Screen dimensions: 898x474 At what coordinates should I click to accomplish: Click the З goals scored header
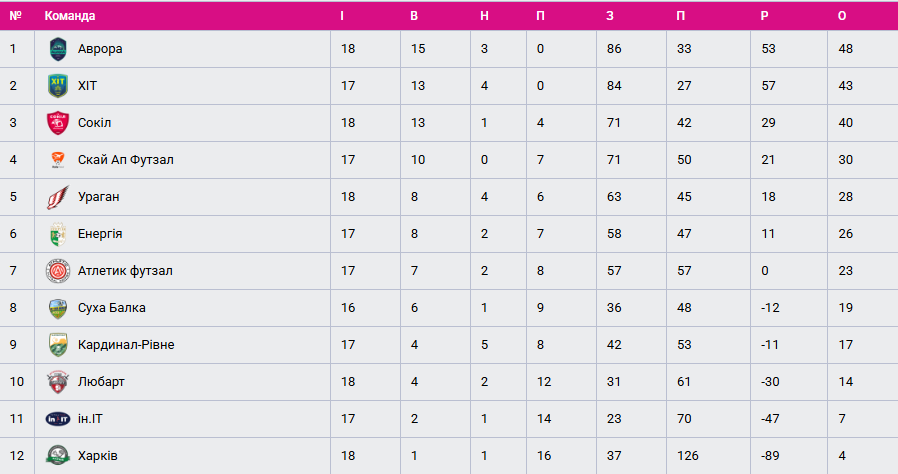610,16
